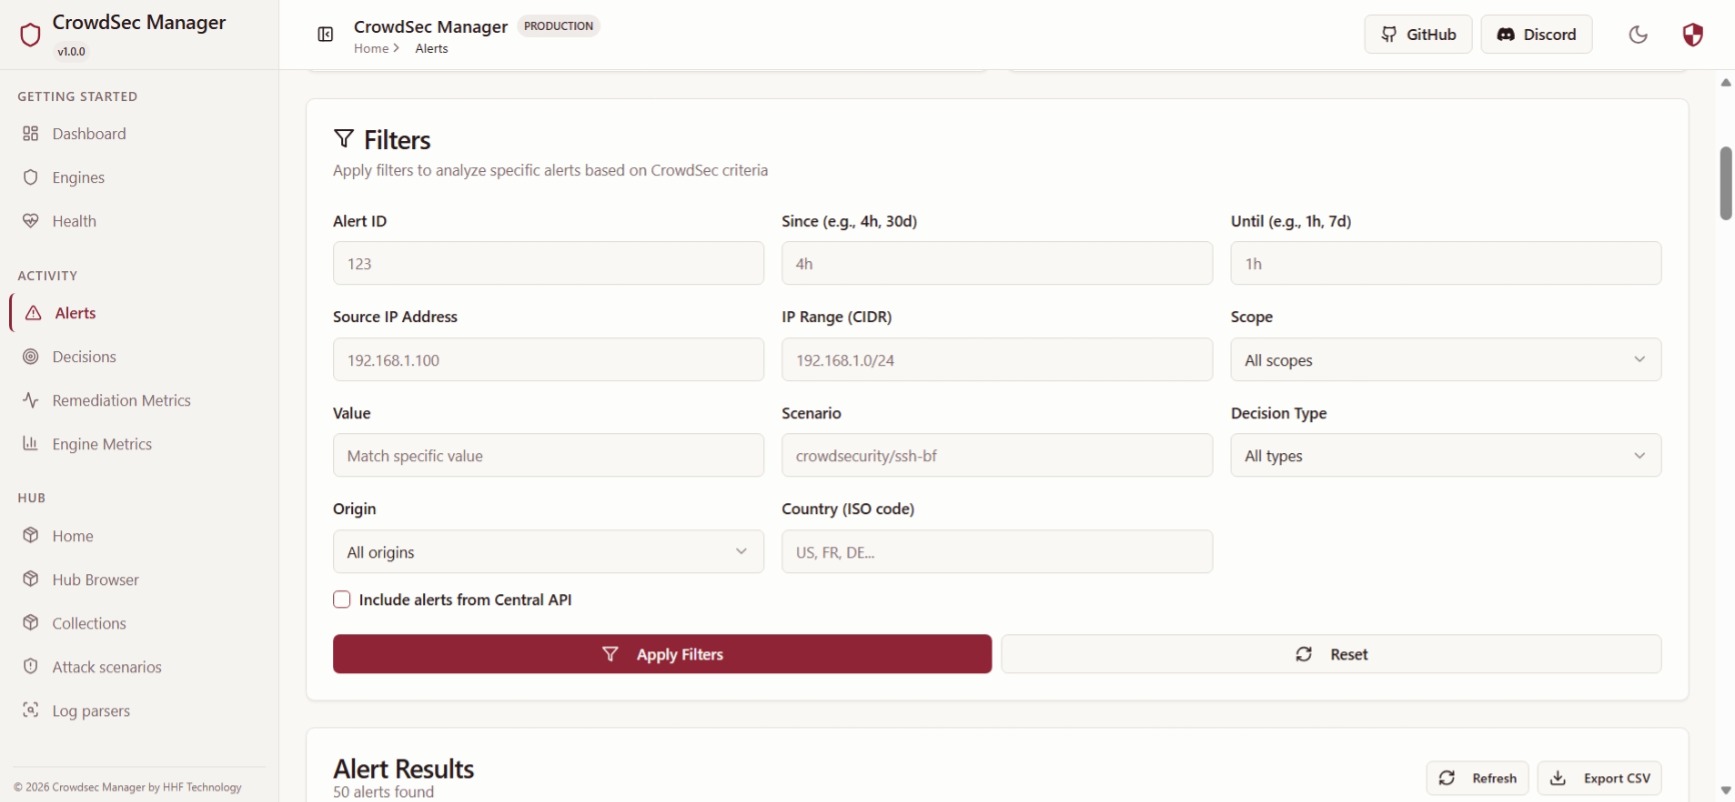
Task: Click the Engine Metrics chart icon
Action: (31, 444)
